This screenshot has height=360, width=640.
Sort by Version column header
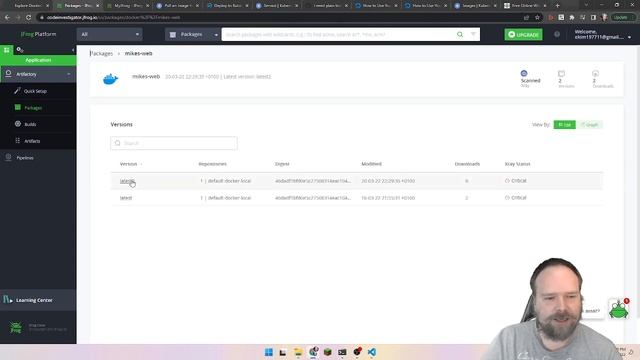click(x=129, y=164)
